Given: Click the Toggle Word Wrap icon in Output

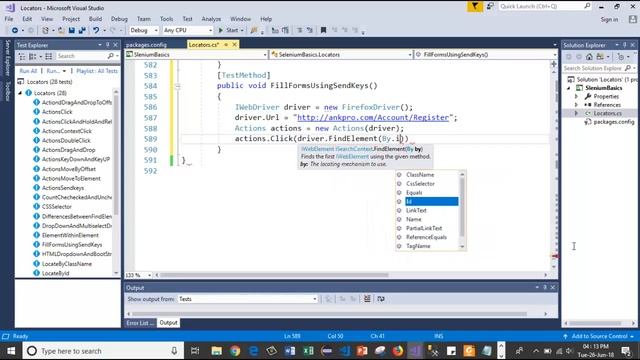Looking at the screenshot, I should point(381,299).
